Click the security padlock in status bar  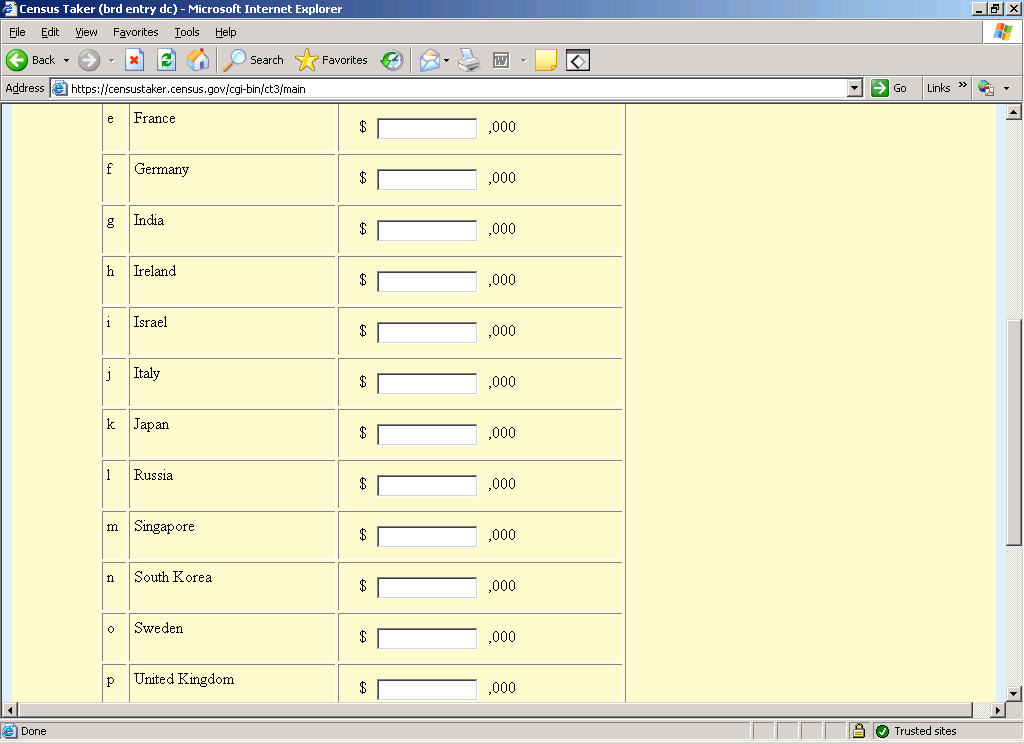859,731
